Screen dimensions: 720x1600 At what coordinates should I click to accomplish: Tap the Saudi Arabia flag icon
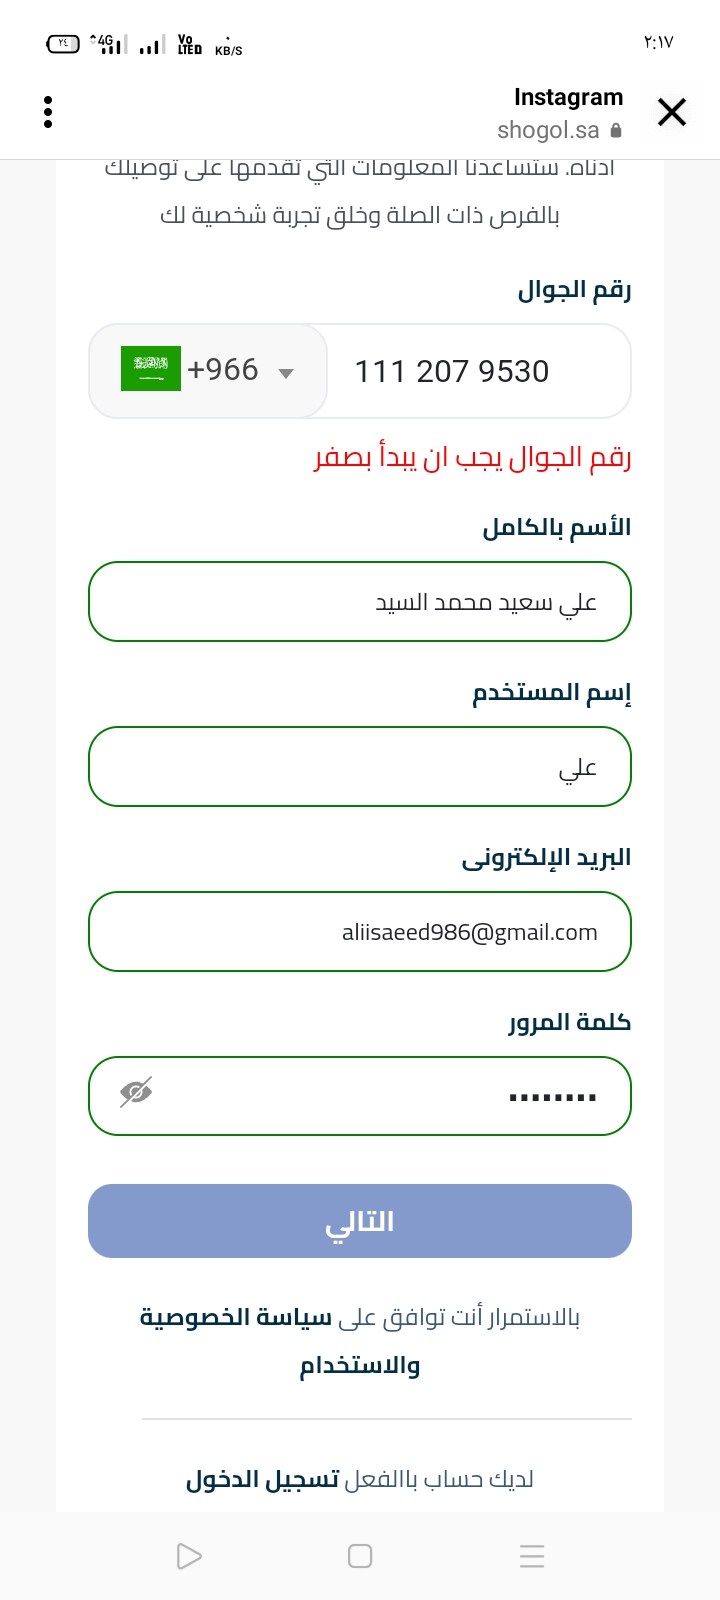click(x=151, y=369)
